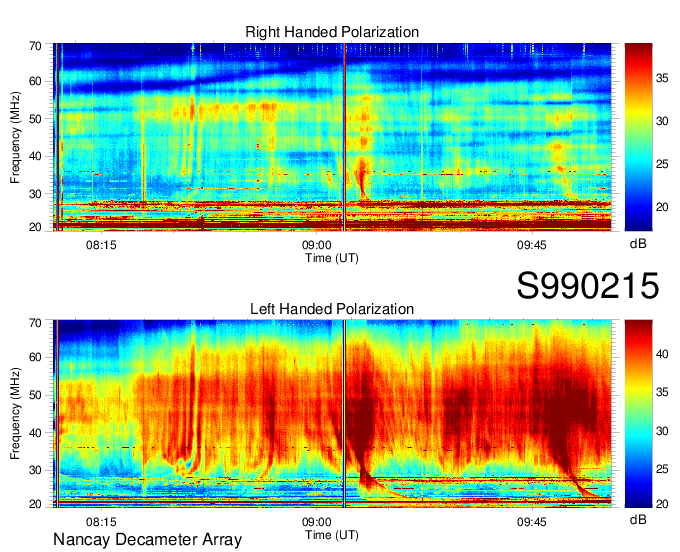Click 'Time (UT)' label under Left Handed plot

332,535
